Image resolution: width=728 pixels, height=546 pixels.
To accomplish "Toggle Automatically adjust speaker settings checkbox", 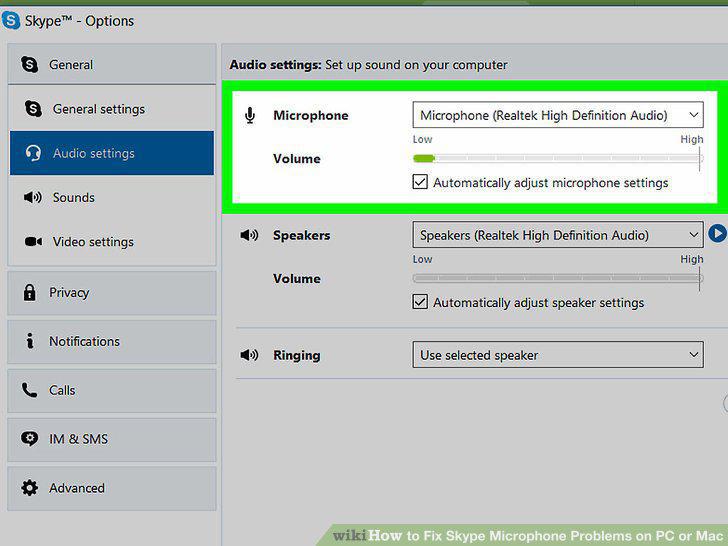I will [420, 302].
